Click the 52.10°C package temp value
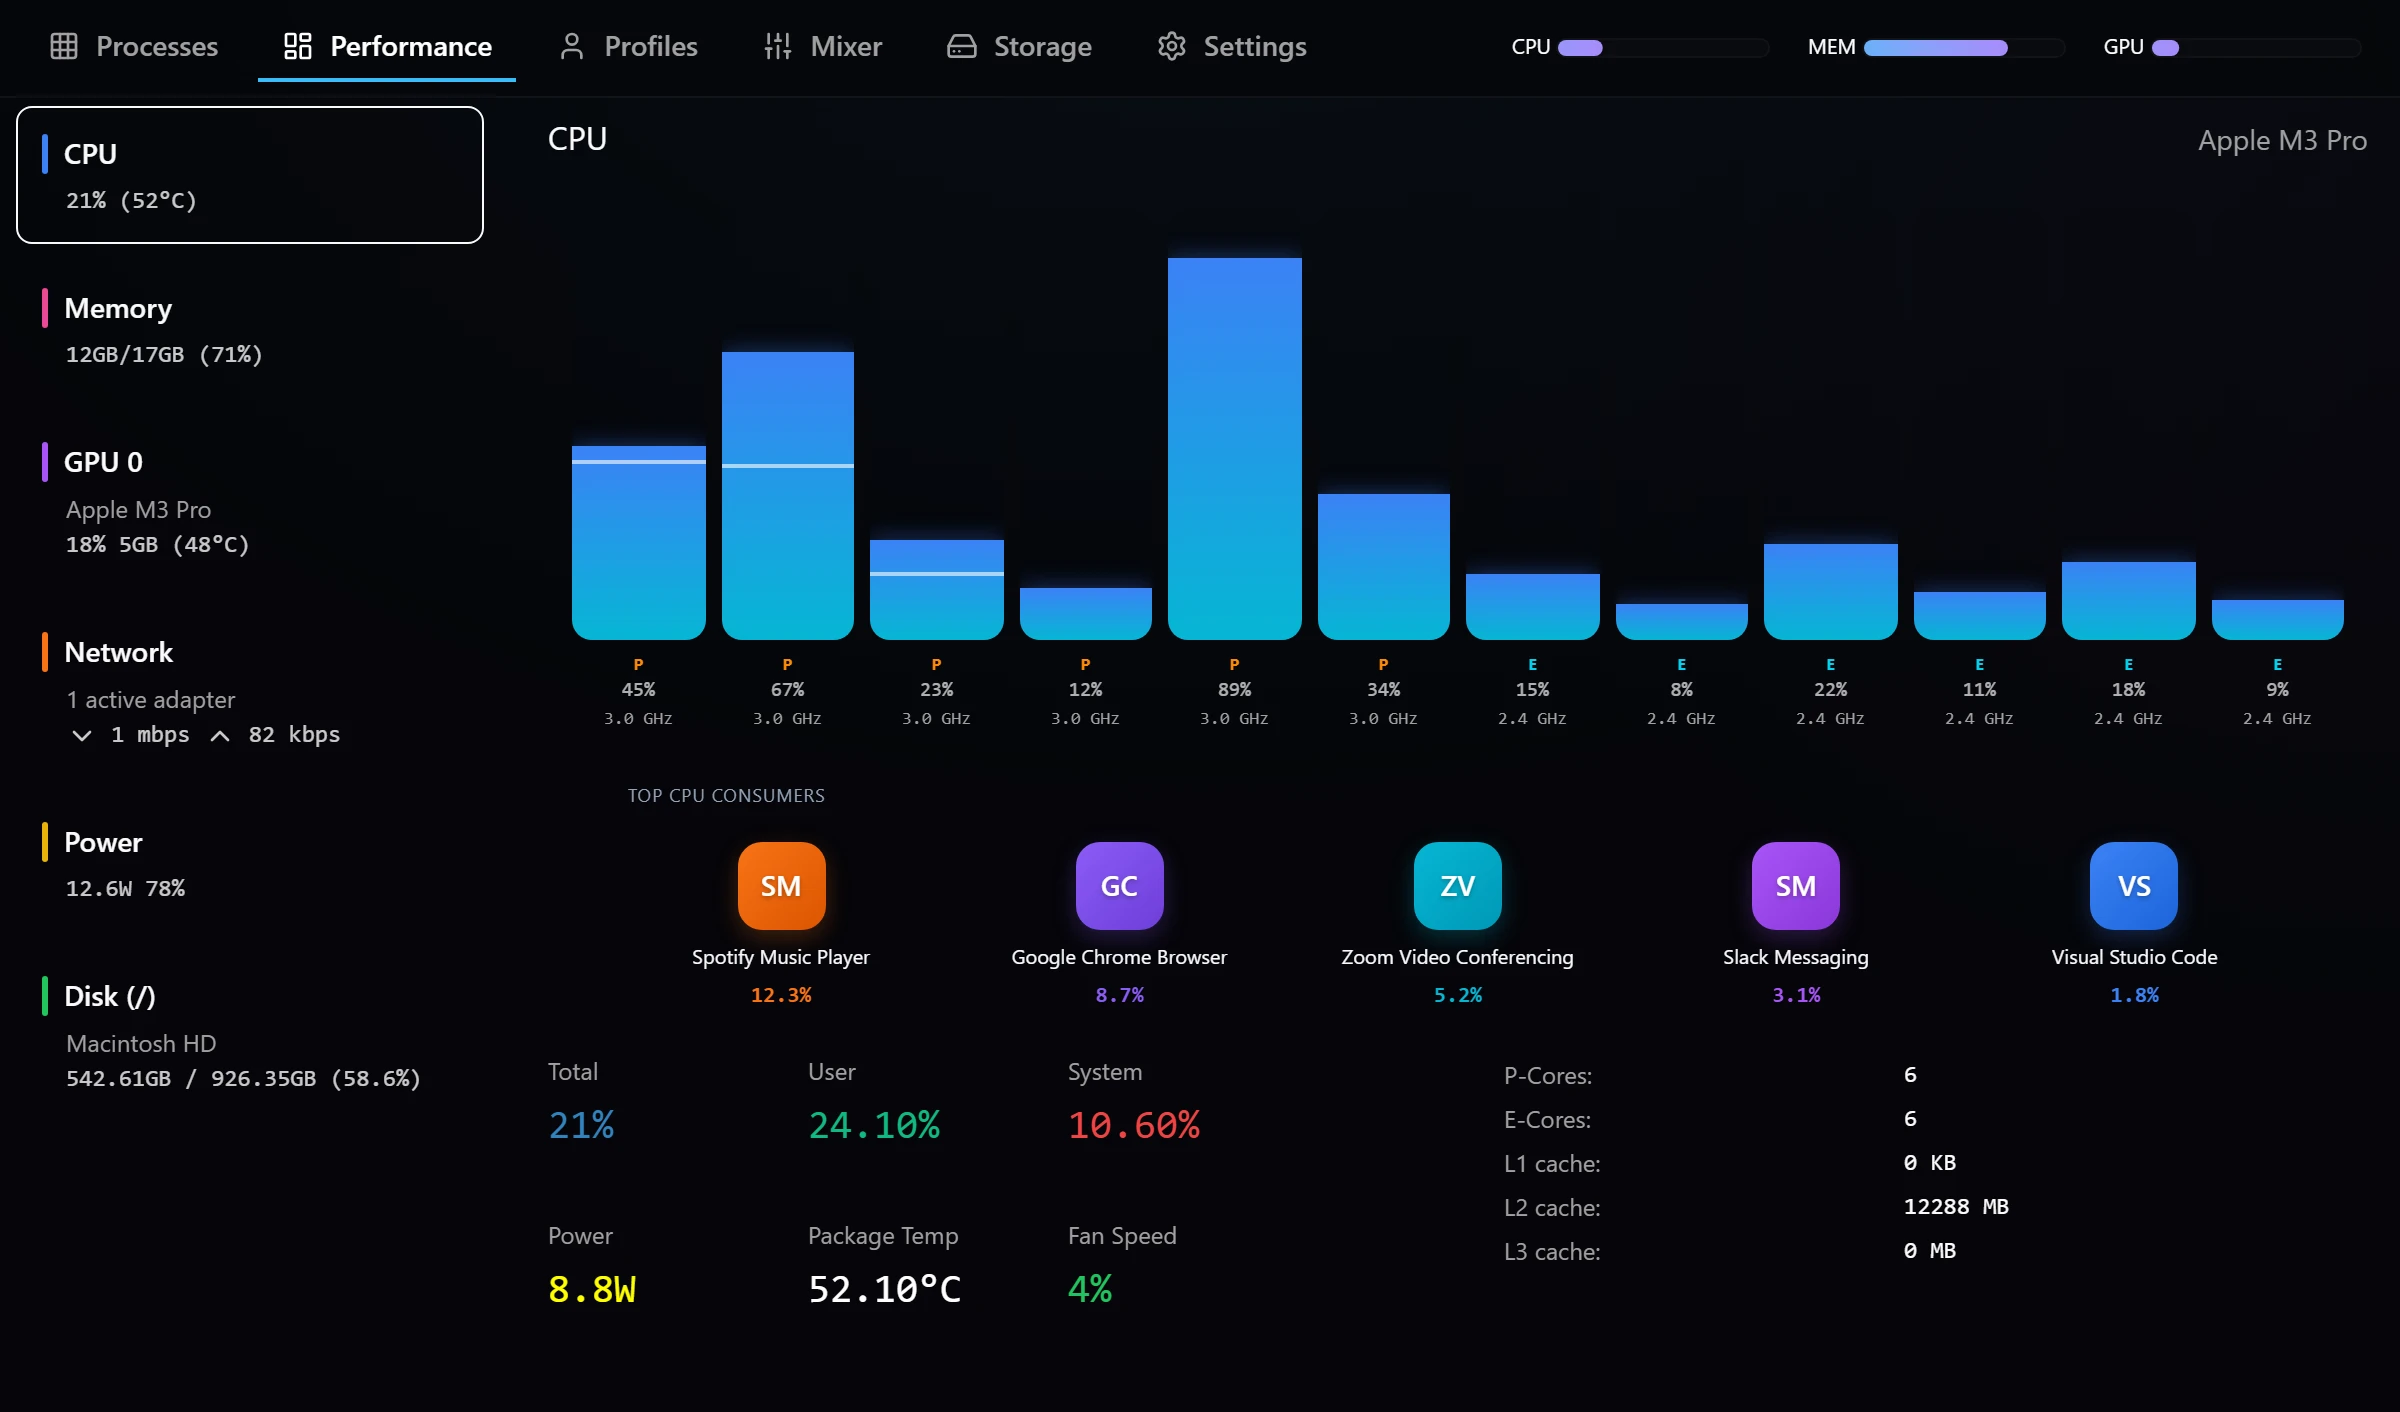Viewport: 2400px width, 1412px height. [x=885, y=1290]
